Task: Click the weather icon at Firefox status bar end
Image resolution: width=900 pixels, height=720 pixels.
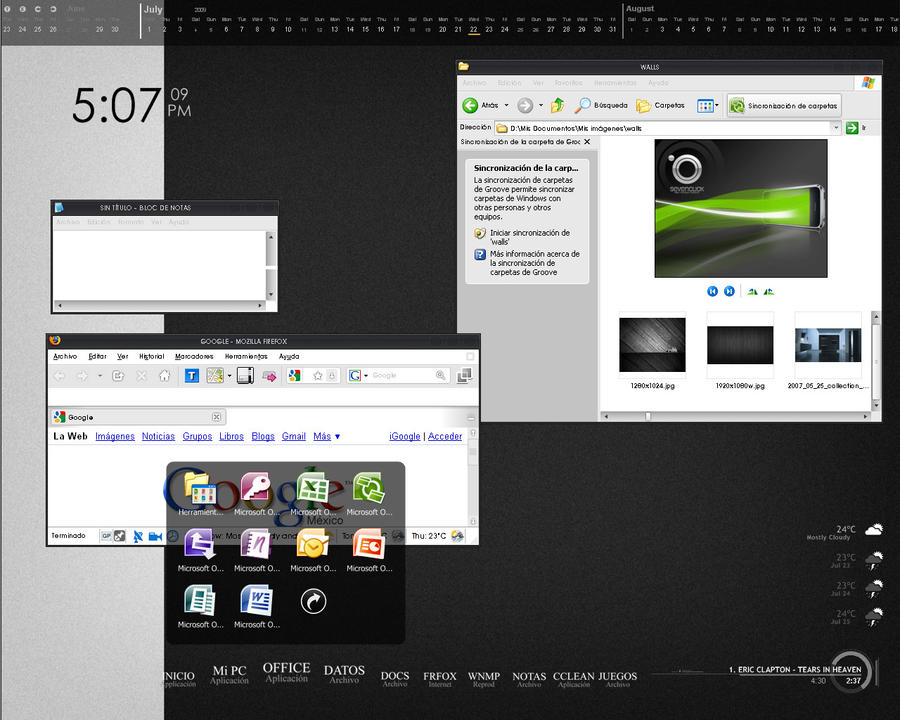Action: click(x=457, y=536)
